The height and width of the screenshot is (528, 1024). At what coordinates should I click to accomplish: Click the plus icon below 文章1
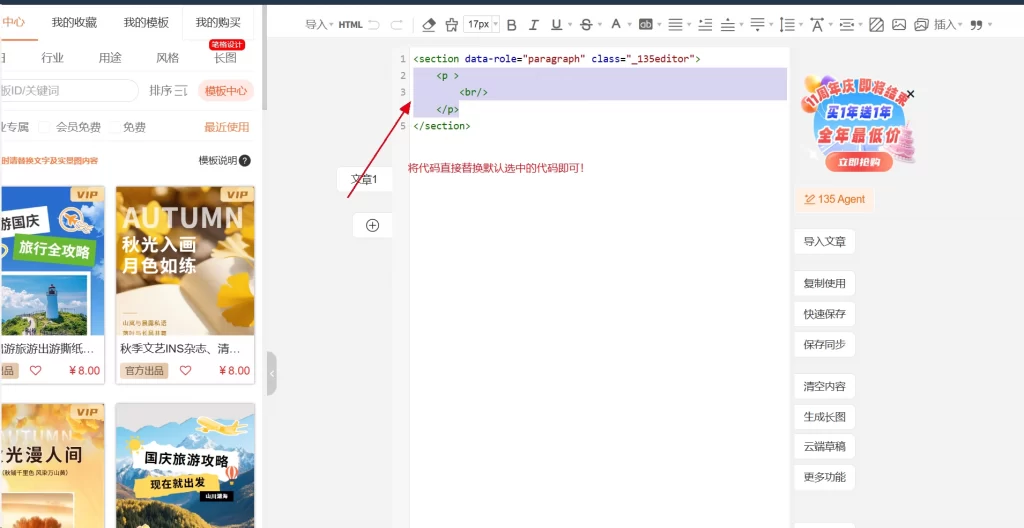373,225
